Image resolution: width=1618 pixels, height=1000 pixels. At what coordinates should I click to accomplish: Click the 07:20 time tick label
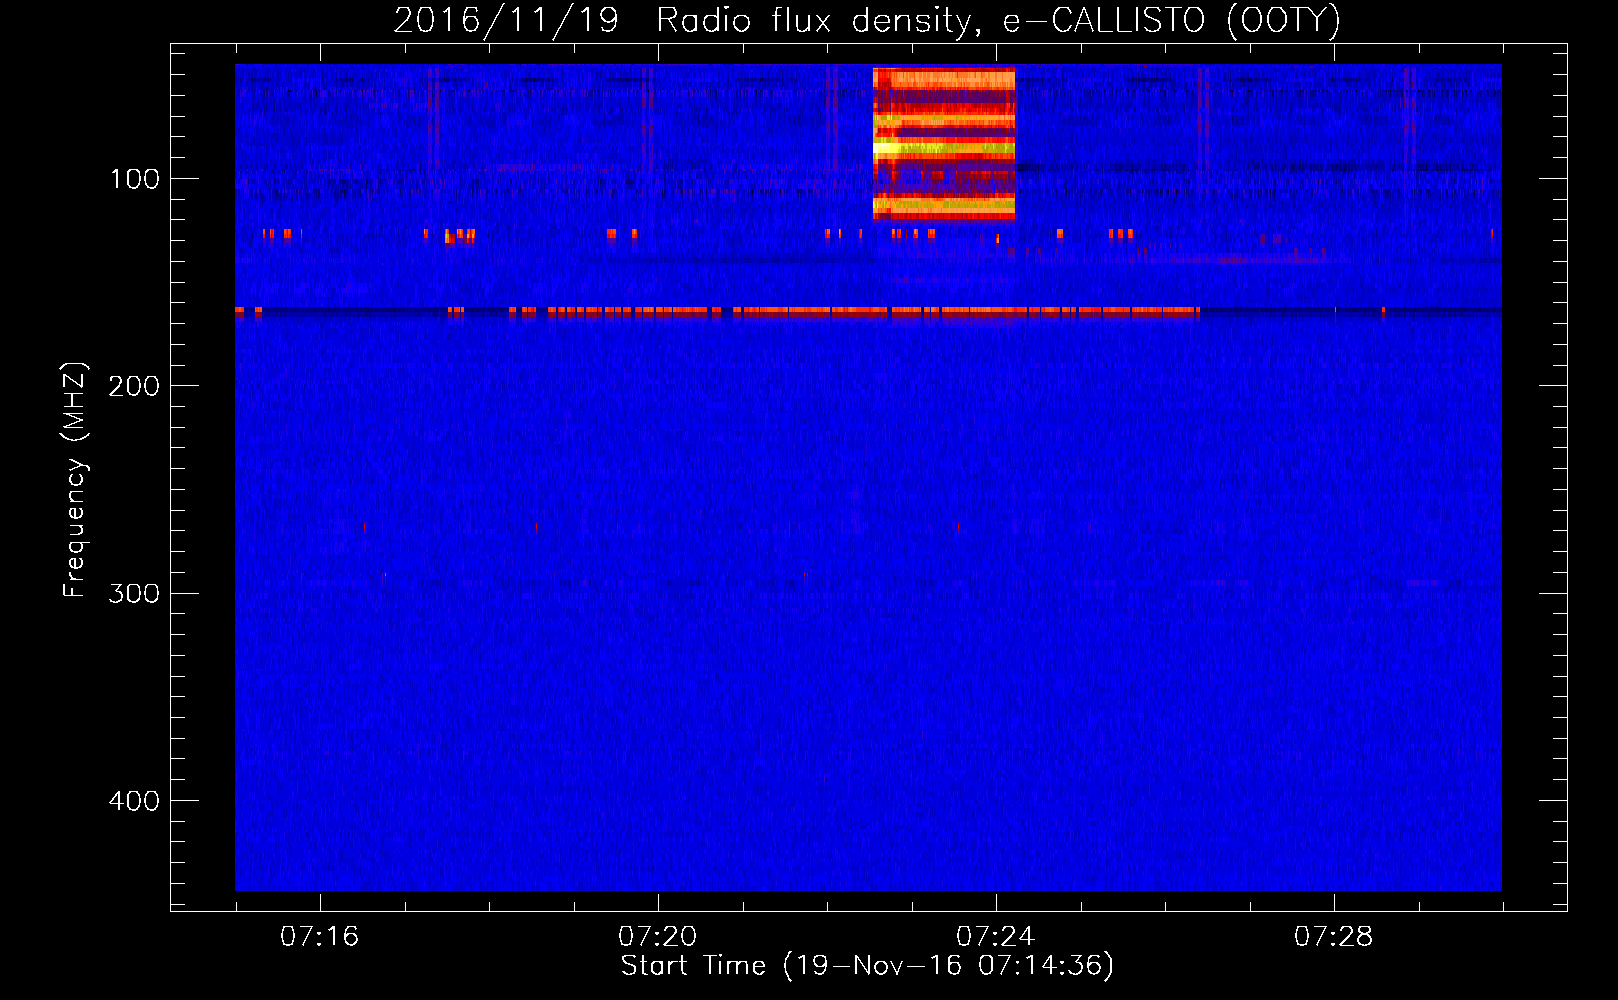657,937
